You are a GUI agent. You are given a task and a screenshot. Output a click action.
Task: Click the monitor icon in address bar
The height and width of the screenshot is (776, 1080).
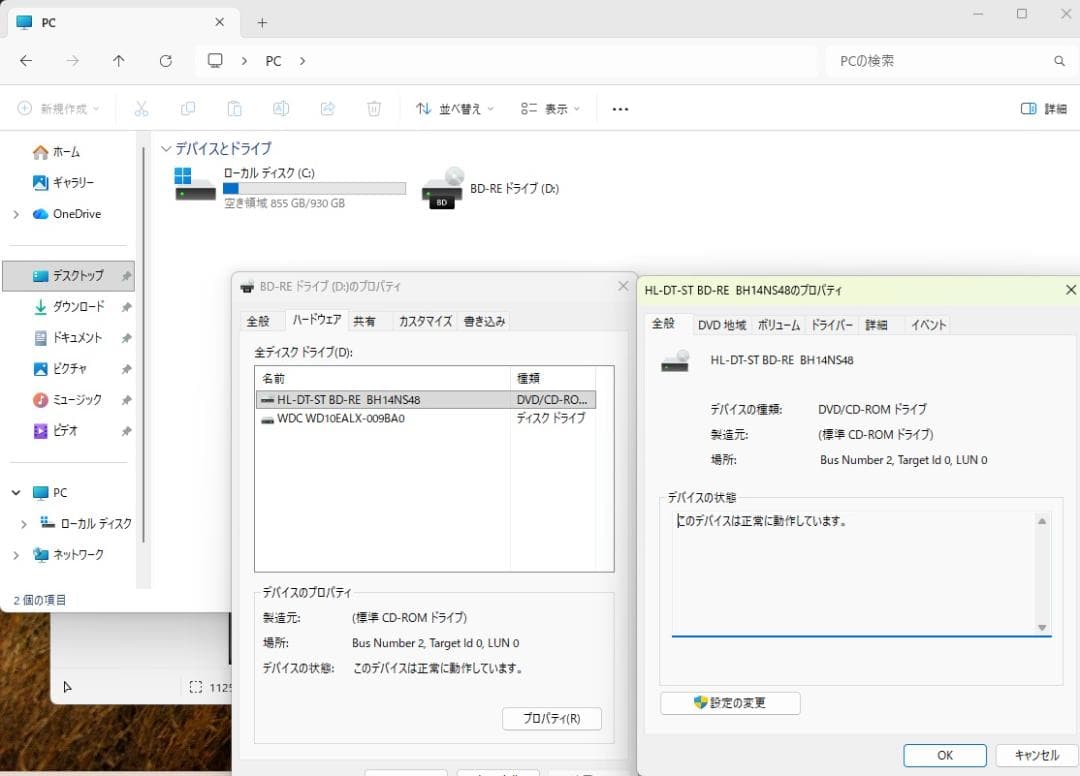point(216,61)
